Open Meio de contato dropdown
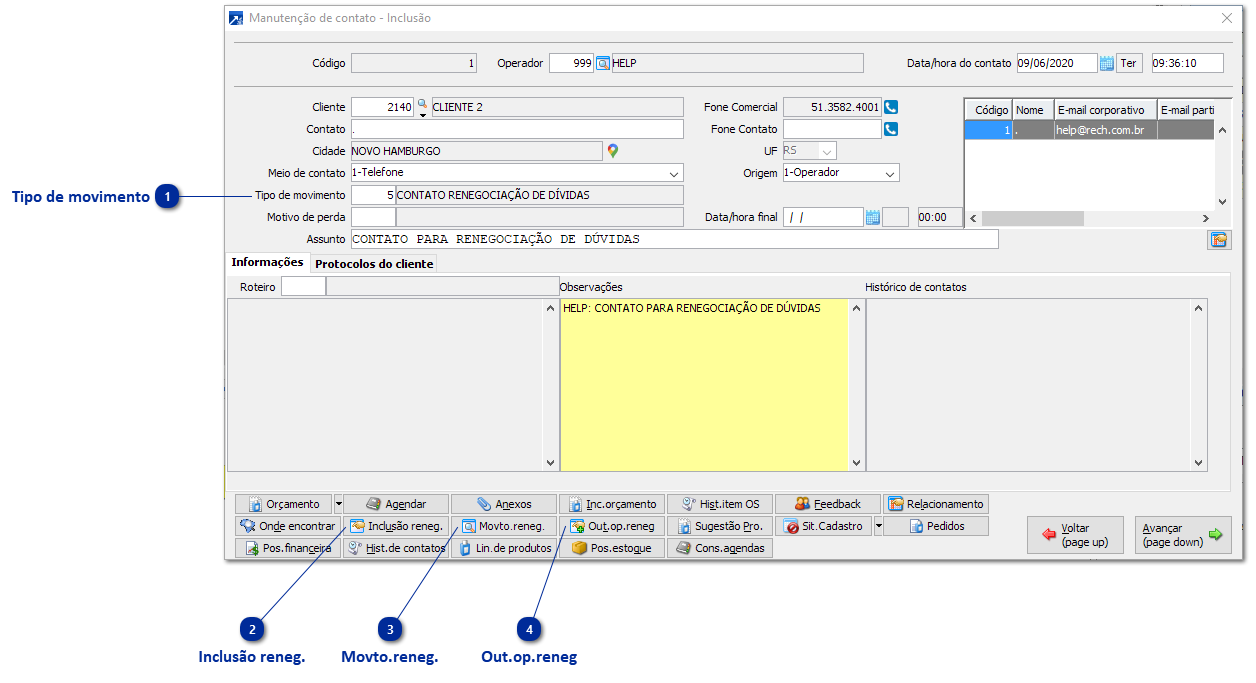This screenshot has width=1256, height=683. click(x=674, y=173)
